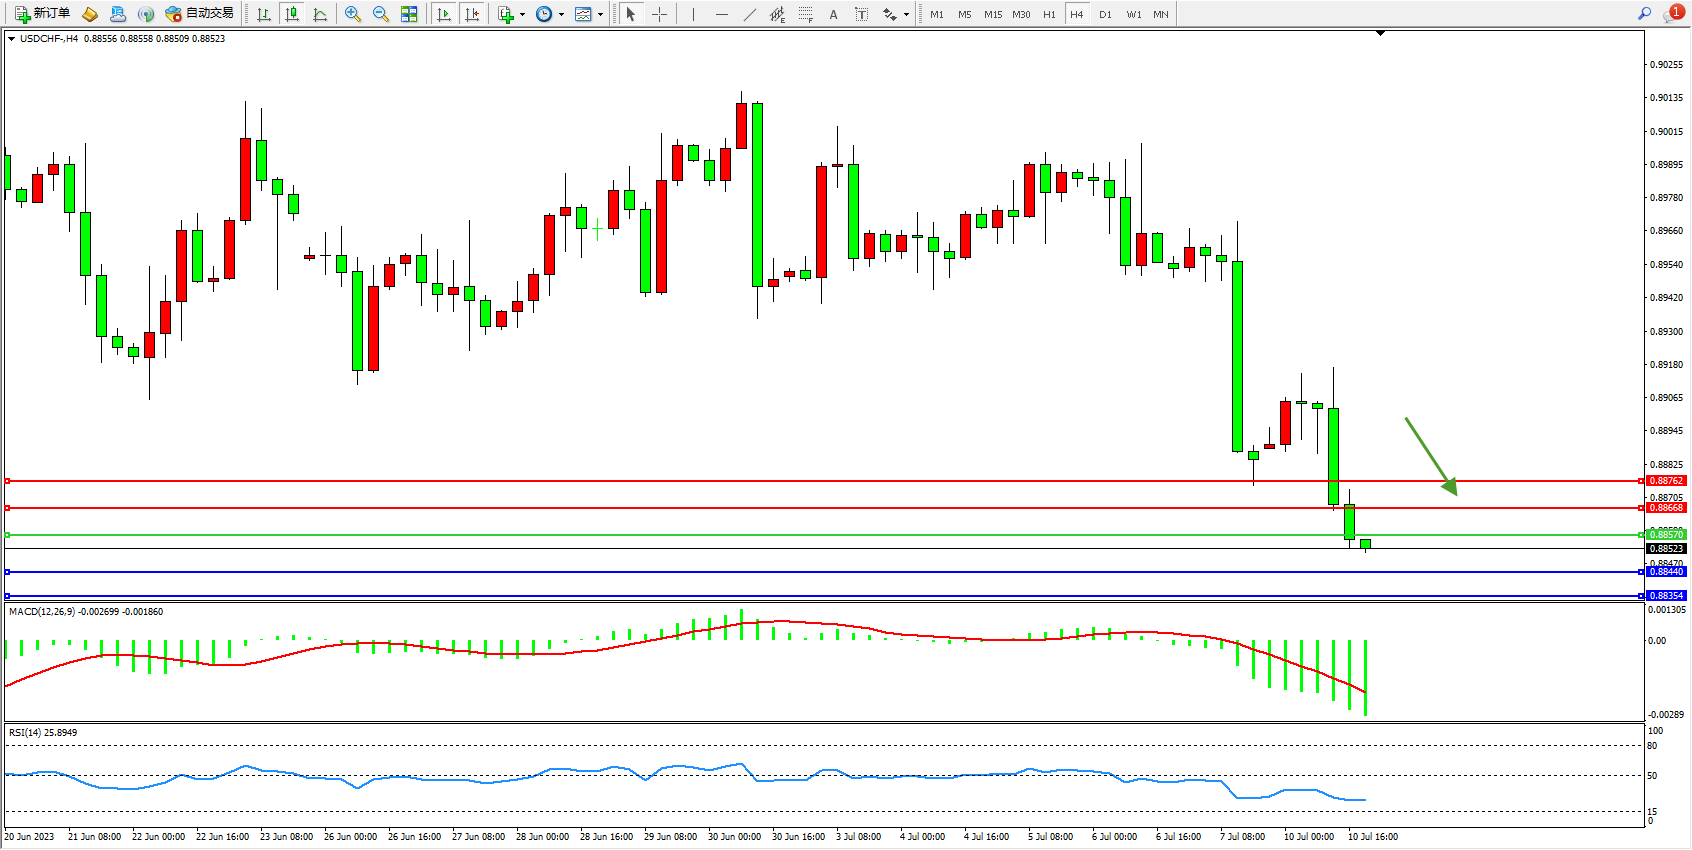Screen dimensions: 1692x850
Task: Open the periods clock dropdown arrow
Action: 561,15
